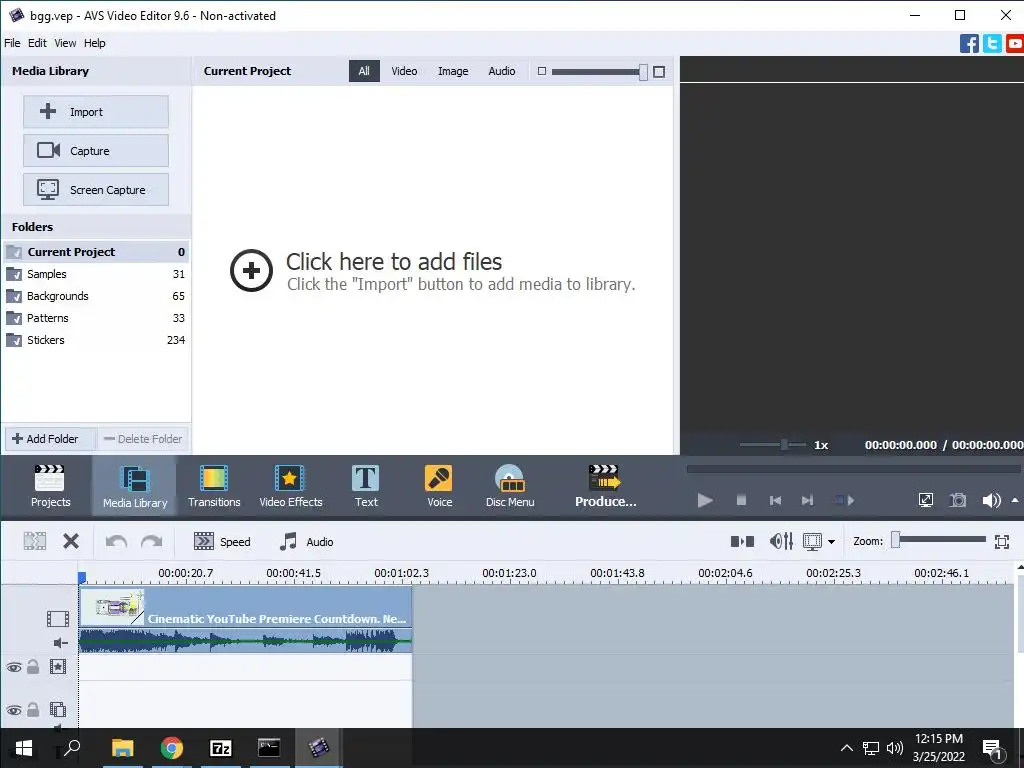Image resolution: width=1024 pixels, height=768 pixels.
Task: Click the Play button in the preview
Action: (705, 500)
